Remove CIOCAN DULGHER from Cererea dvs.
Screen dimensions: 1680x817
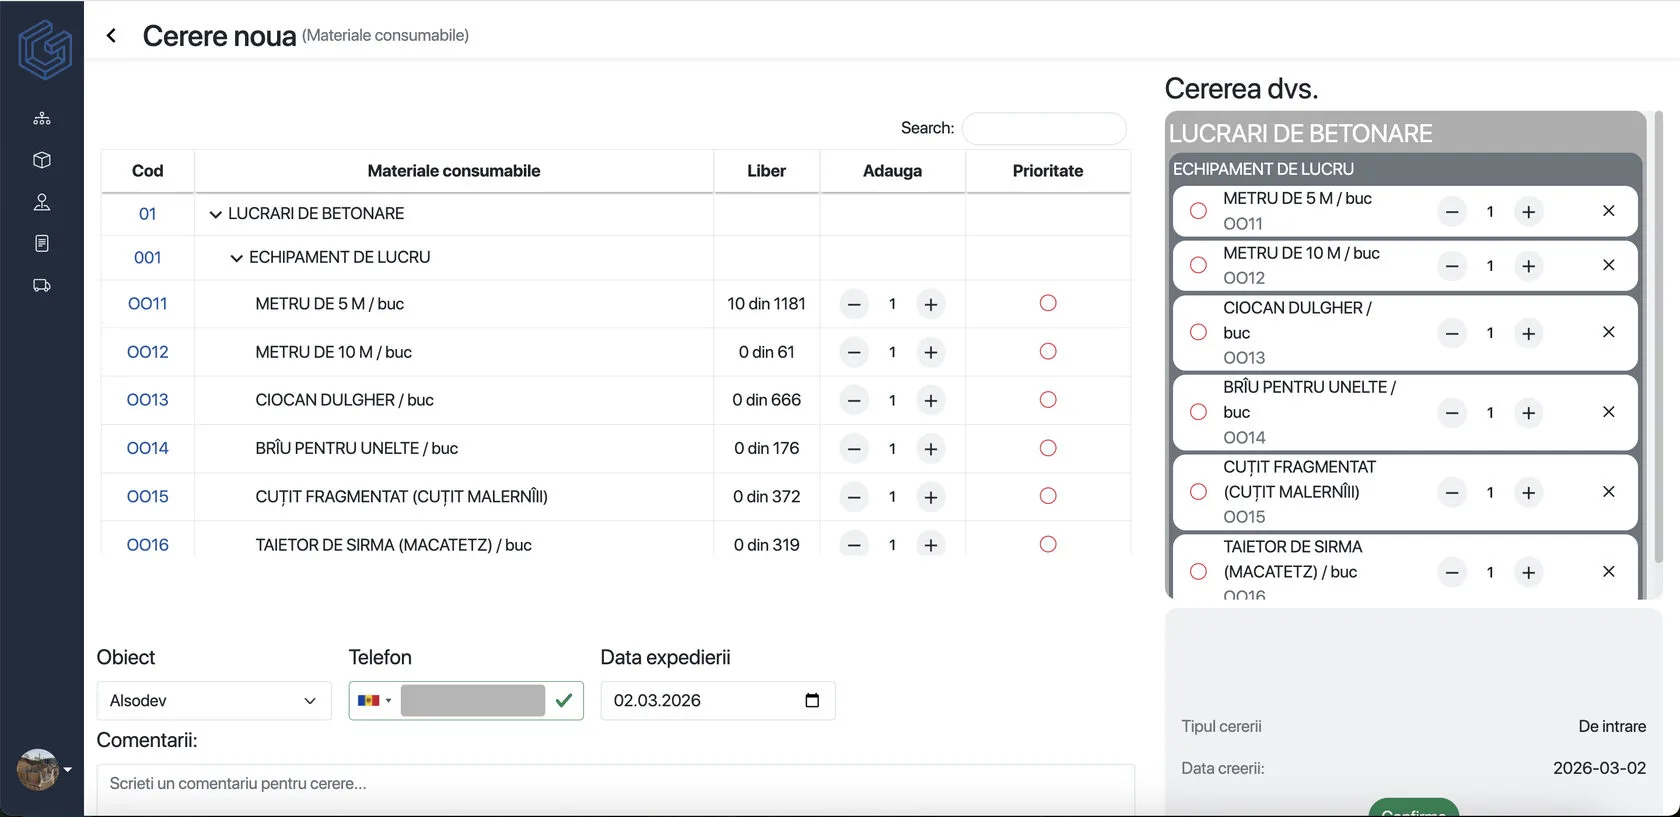(1609, 332)
